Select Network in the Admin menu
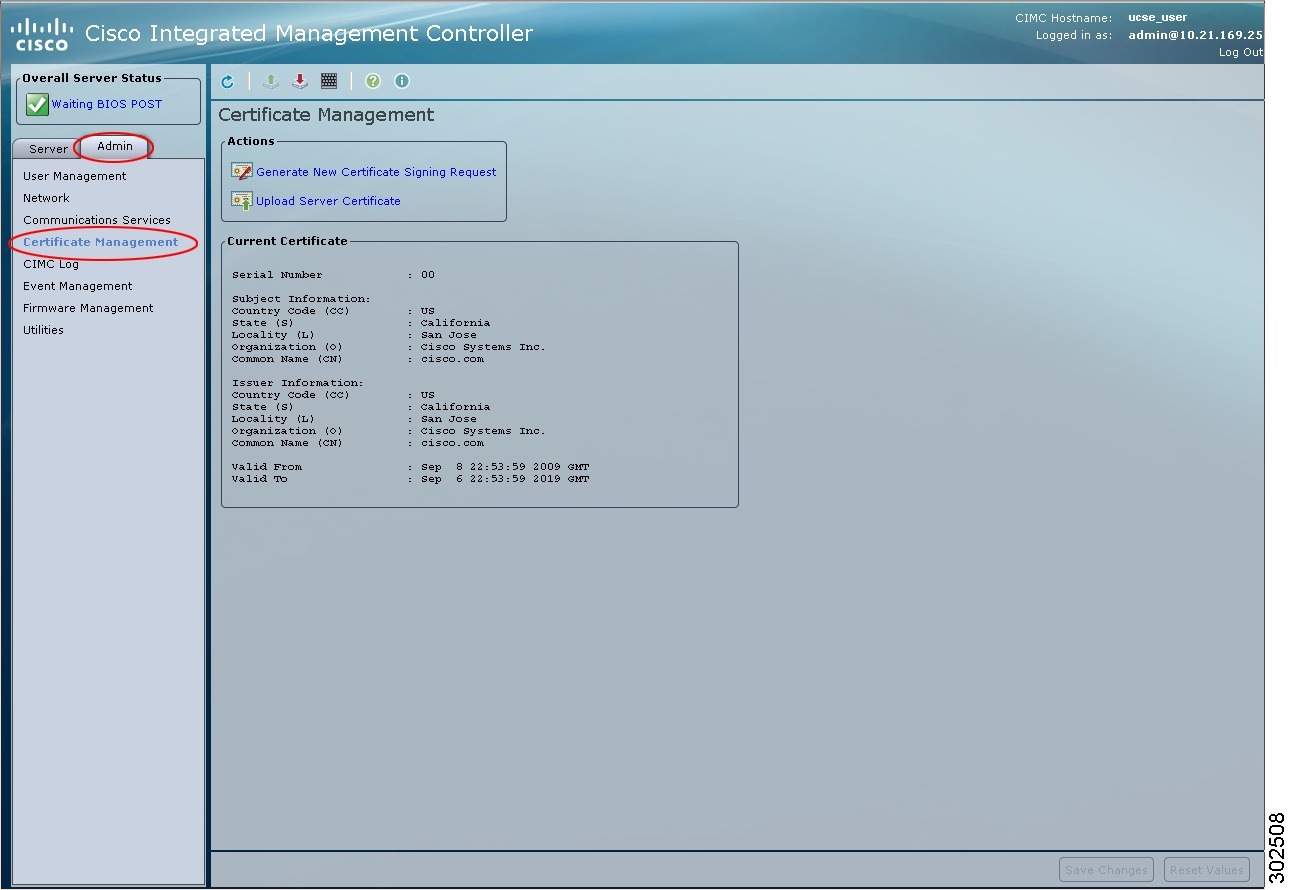This screenshot has width=1290, height=890. 46,197
